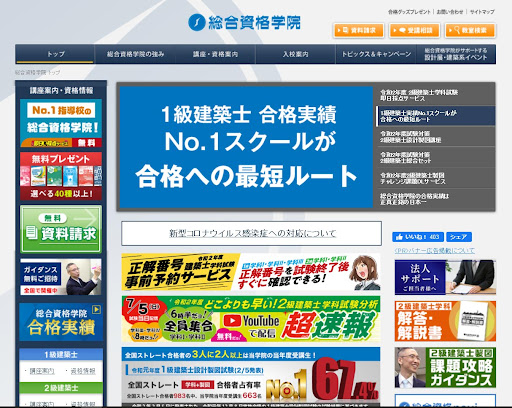Select 1級建築士実績No.1スクール slide item

[x=436, y=116]
